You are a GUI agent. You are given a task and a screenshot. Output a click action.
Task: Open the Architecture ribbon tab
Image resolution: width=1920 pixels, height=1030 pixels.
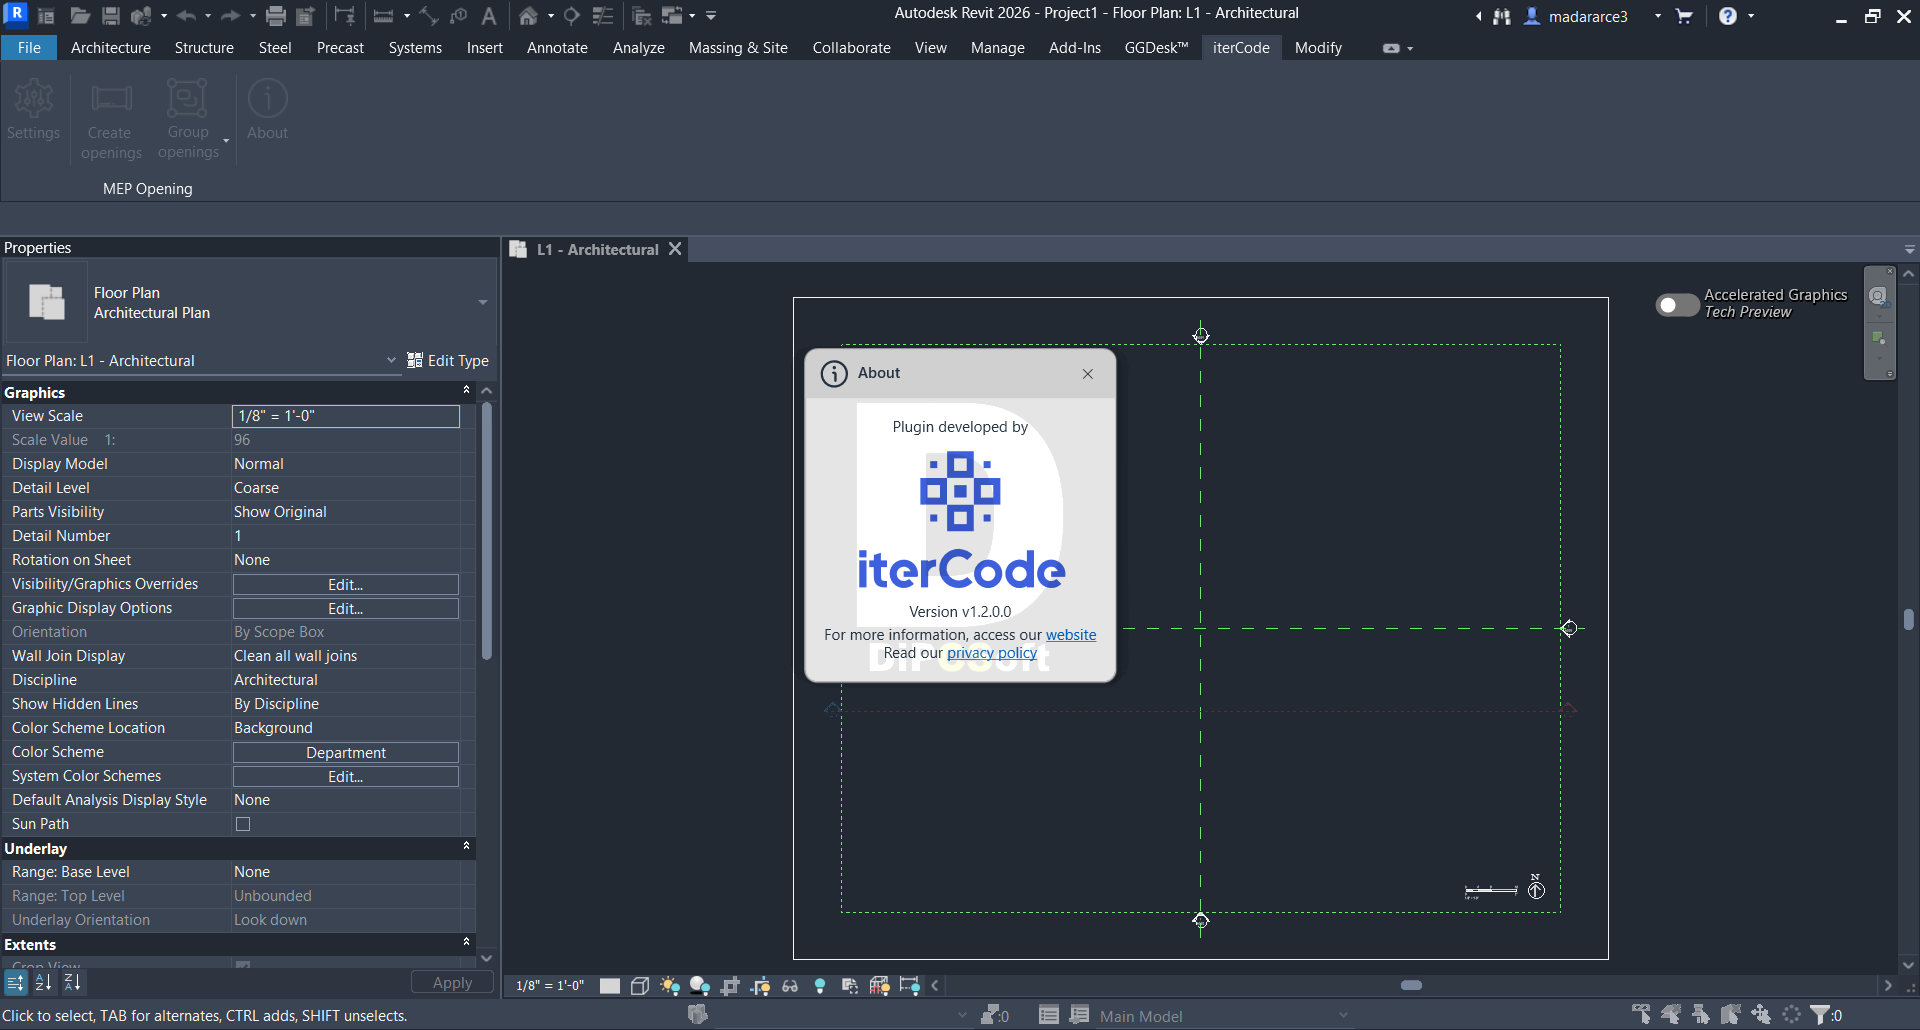pos(111,48)
